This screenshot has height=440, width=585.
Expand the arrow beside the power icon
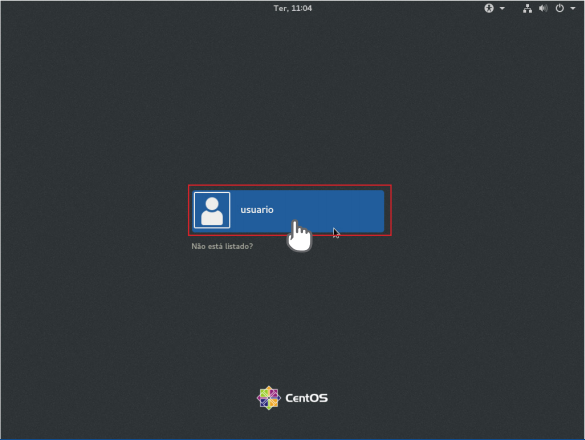pos(573,8)
